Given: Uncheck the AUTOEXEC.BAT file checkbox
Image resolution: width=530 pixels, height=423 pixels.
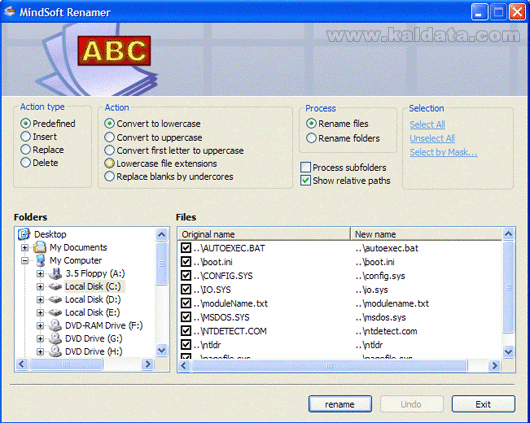Looking at the screenshot, I should pos(186,248).
